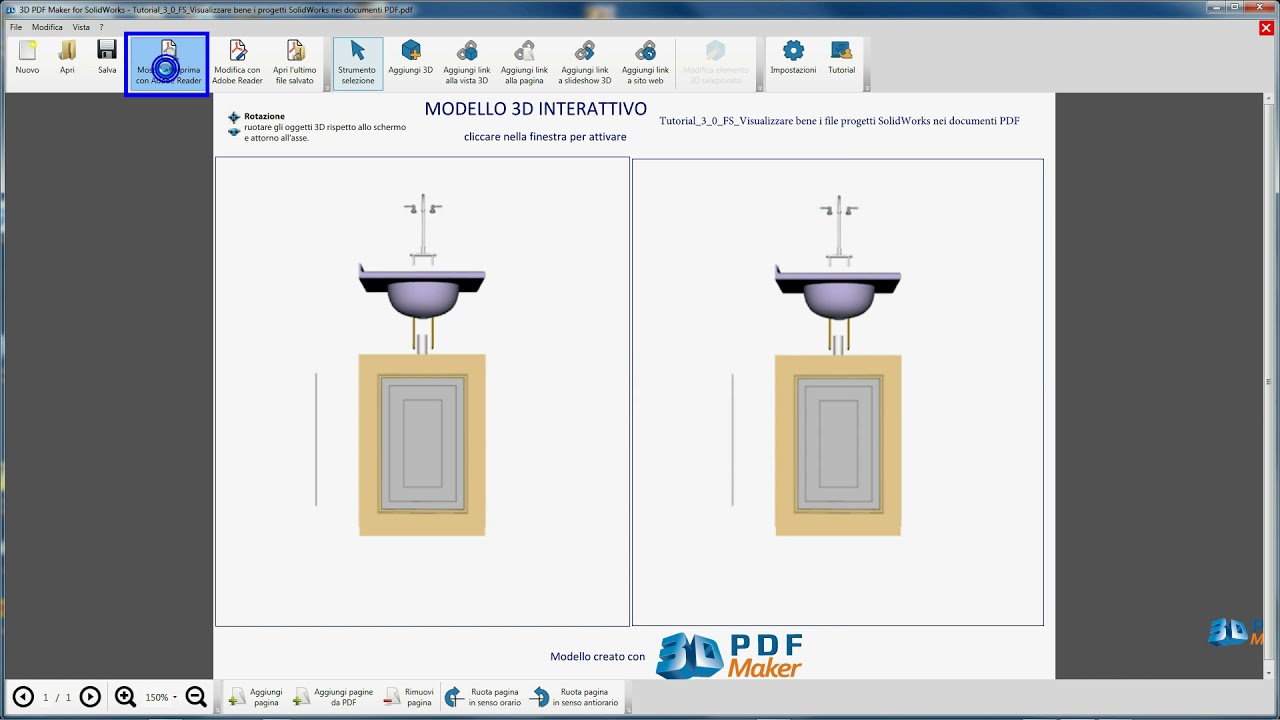Go to the previous page arrow
Image resolution: width=1280 pixels, height=720 pixels.
[x=23, y=697]
